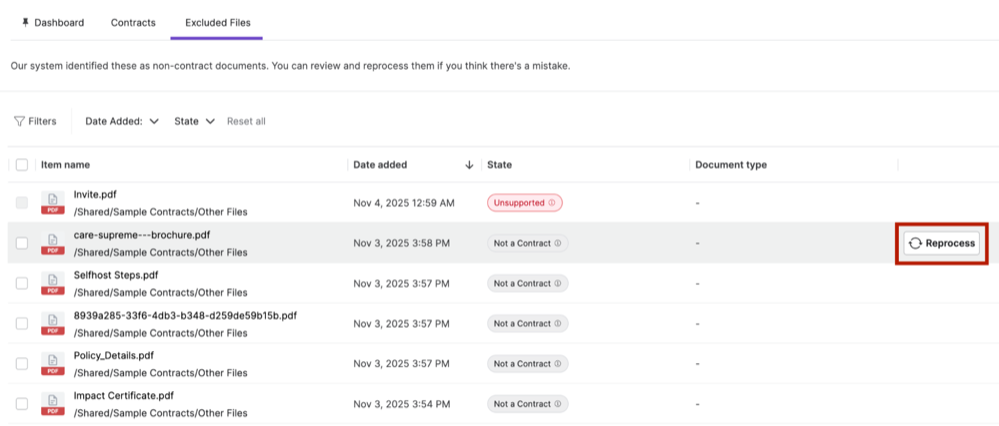Open the Dashboard tab

(x=52, y=22)
